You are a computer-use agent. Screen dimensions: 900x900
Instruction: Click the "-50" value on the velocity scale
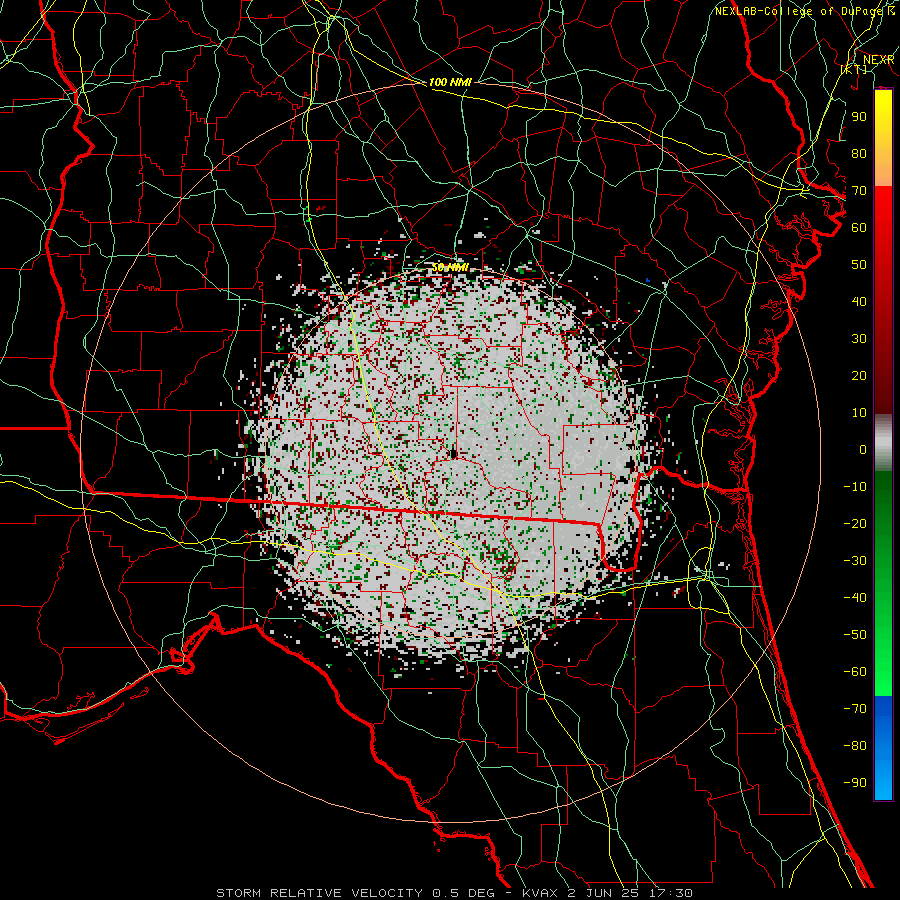coord(855,634)
